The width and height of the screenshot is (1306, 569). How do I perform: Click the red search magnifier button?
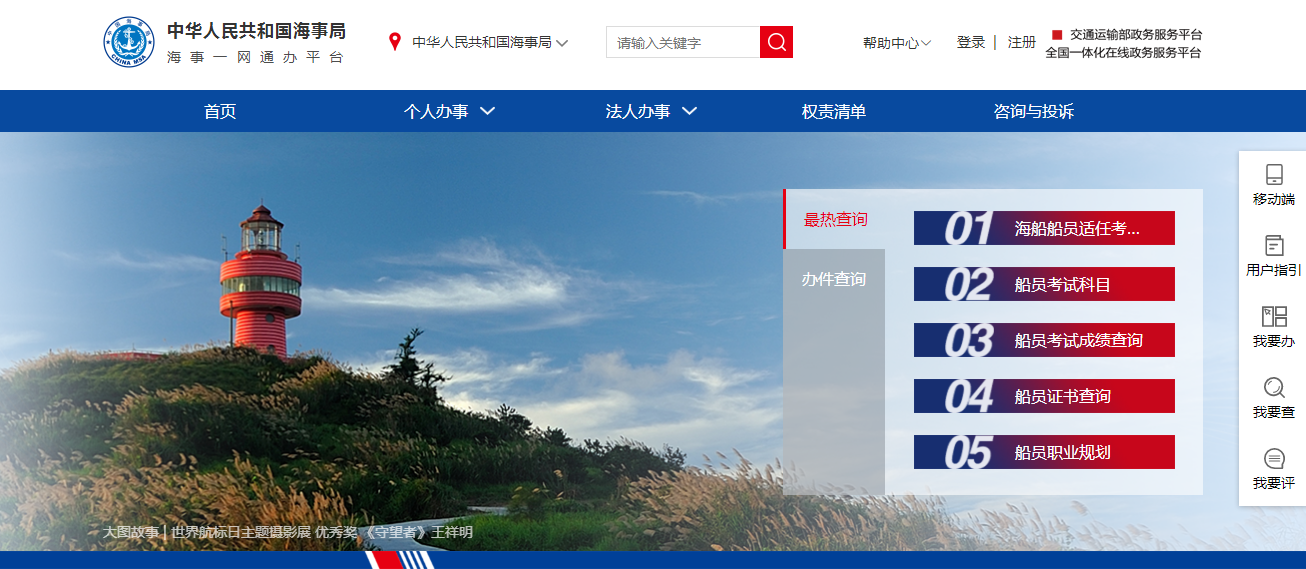click(776, 42)
